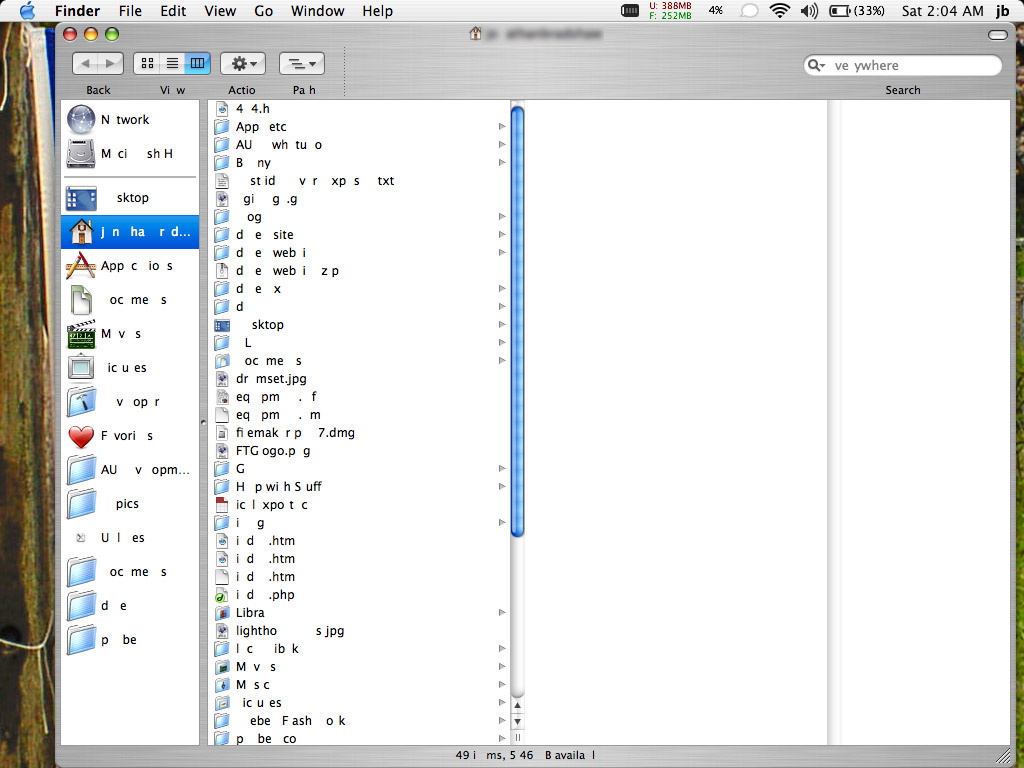
Task: Select the folder containing 'F ash'
Action: pyautogui.click(x=281, y=720)
